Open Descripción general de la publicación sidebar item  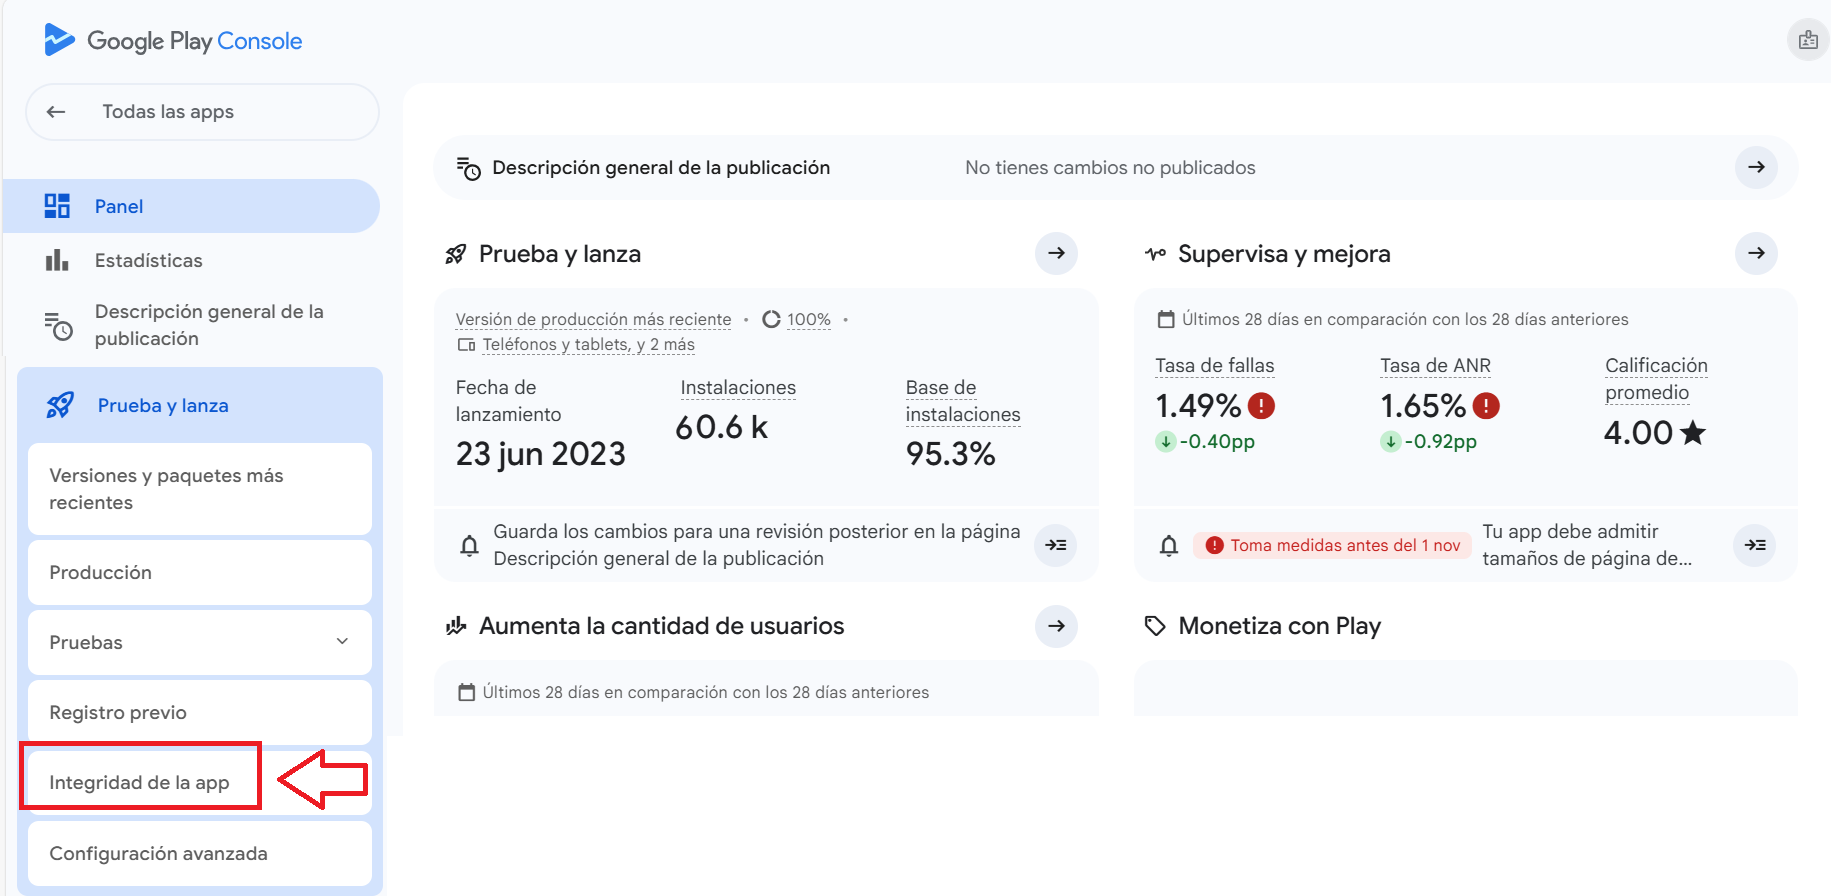pos(208,325)
